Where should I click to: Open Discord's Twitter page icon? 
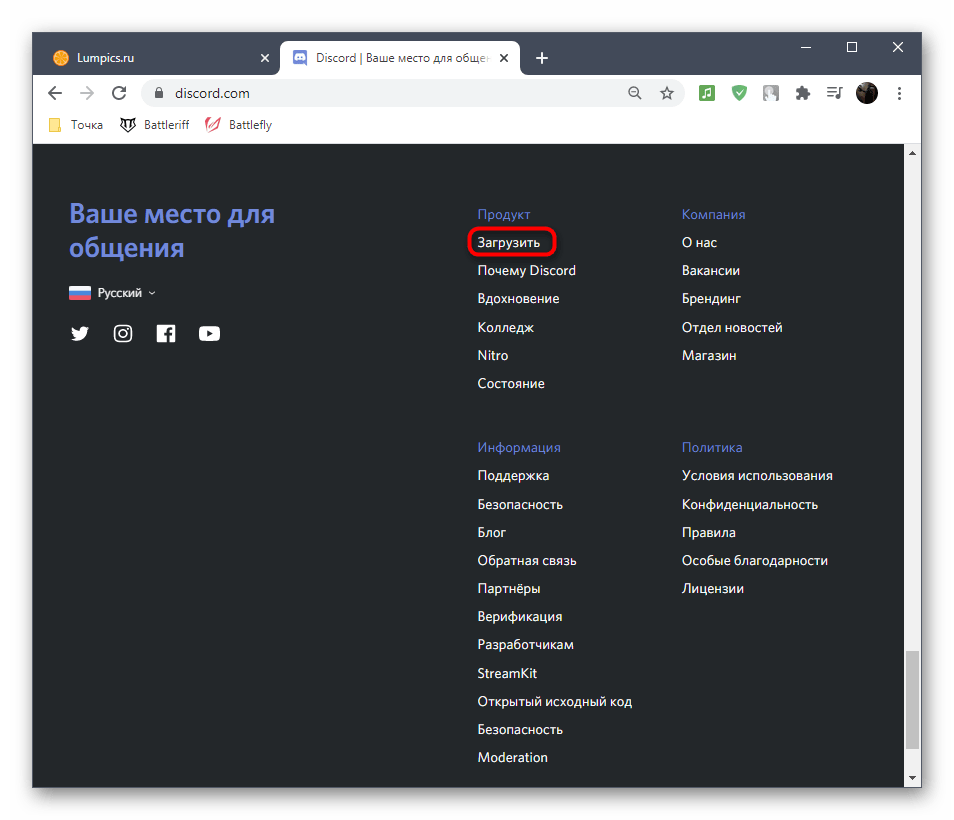coord(80,334)
